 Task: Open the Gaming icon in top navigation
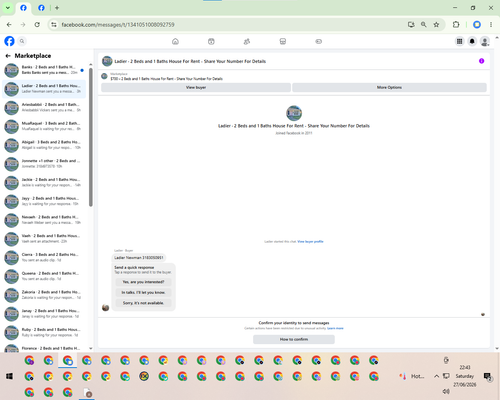(318, 41)
